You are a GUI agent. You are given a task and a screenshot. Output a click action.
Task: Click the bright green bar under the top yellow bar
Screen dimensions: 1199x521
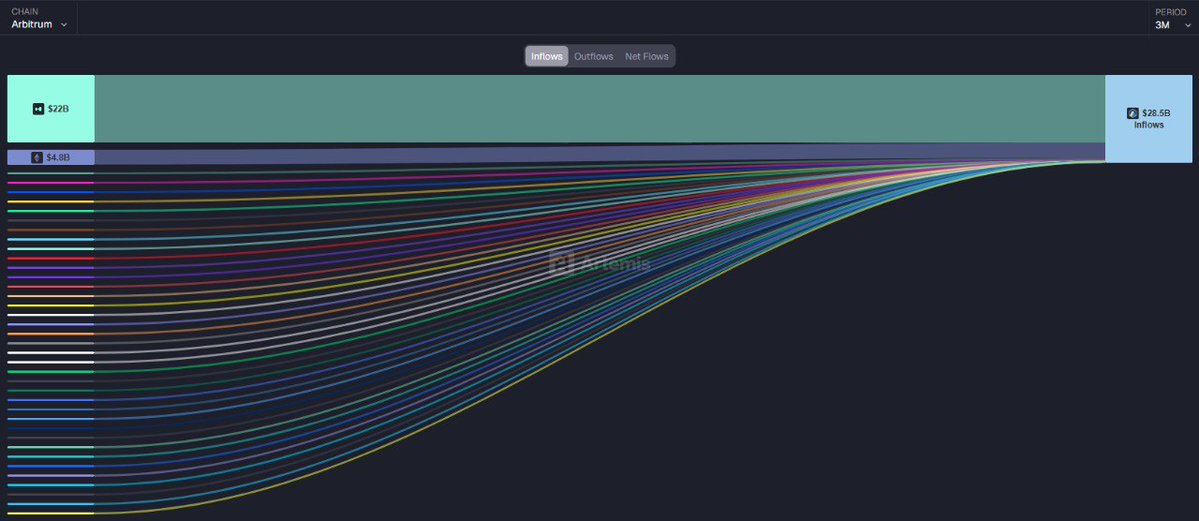[x=50, y=211]
